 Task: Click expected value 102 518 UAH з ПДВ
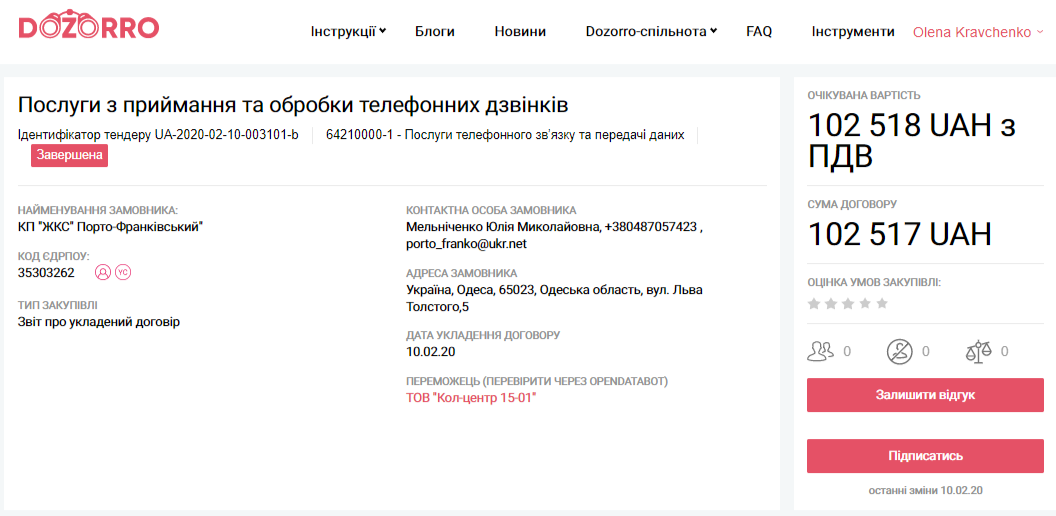(x=912, y=141)
